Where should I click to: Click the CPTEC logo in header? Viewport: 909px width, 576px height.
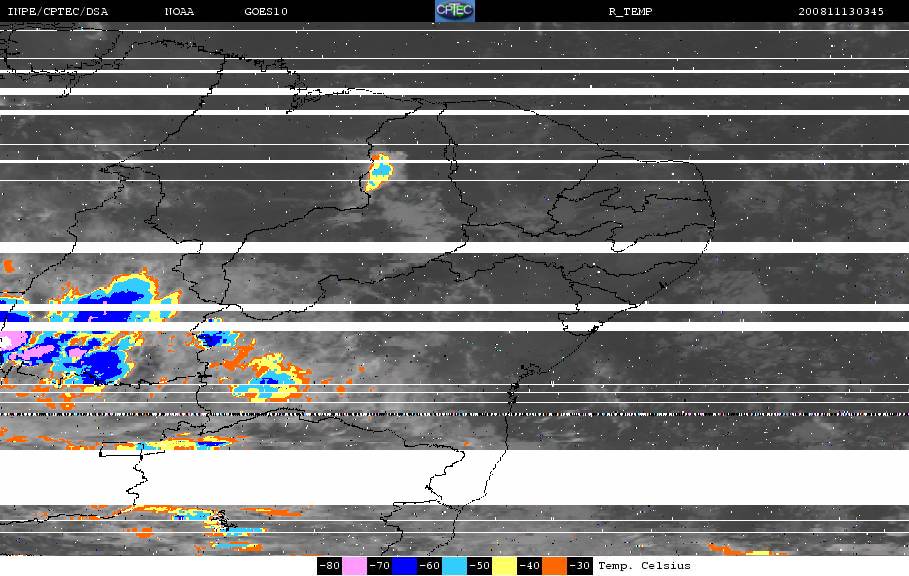coord(454,11)
